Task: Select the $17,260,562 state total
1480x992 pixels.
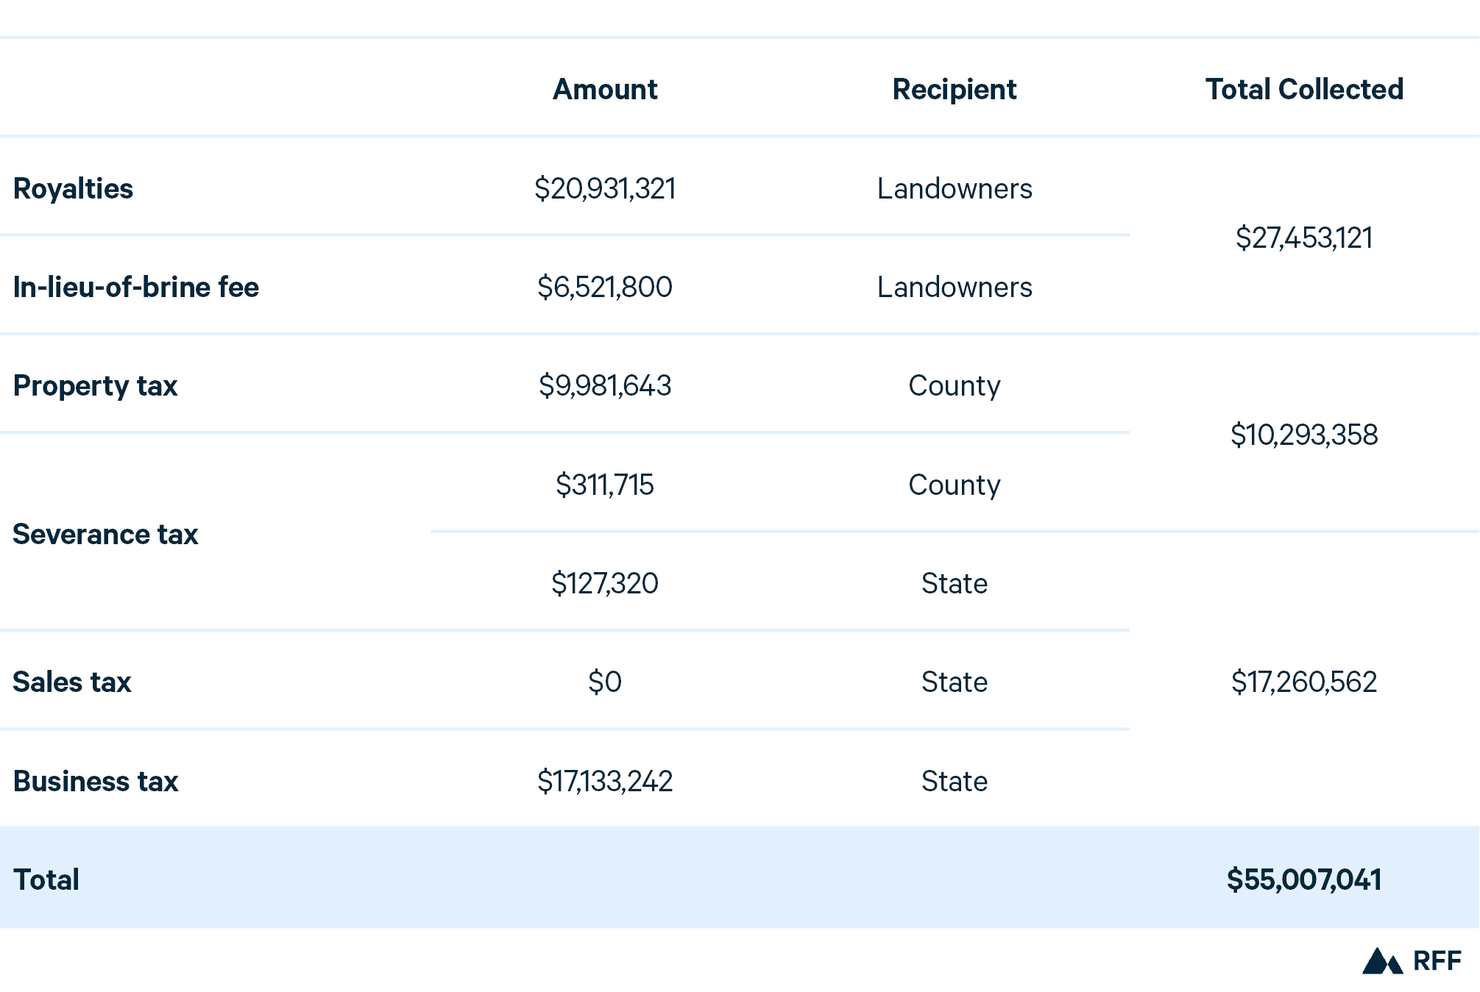Action: click(1304, 682)
